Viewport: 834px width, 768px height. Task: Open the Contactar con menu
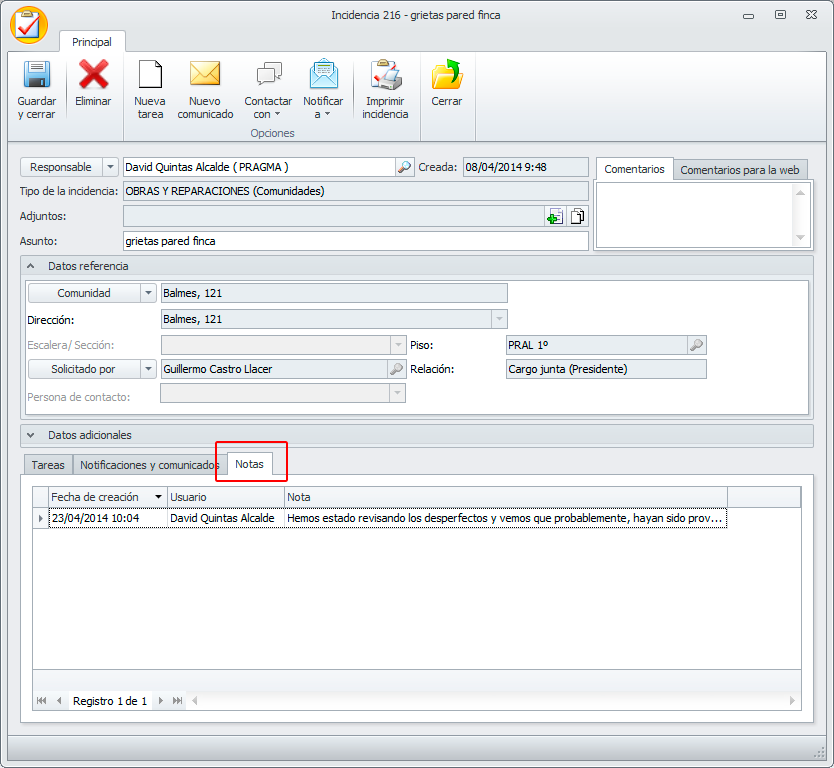point(268,89)
